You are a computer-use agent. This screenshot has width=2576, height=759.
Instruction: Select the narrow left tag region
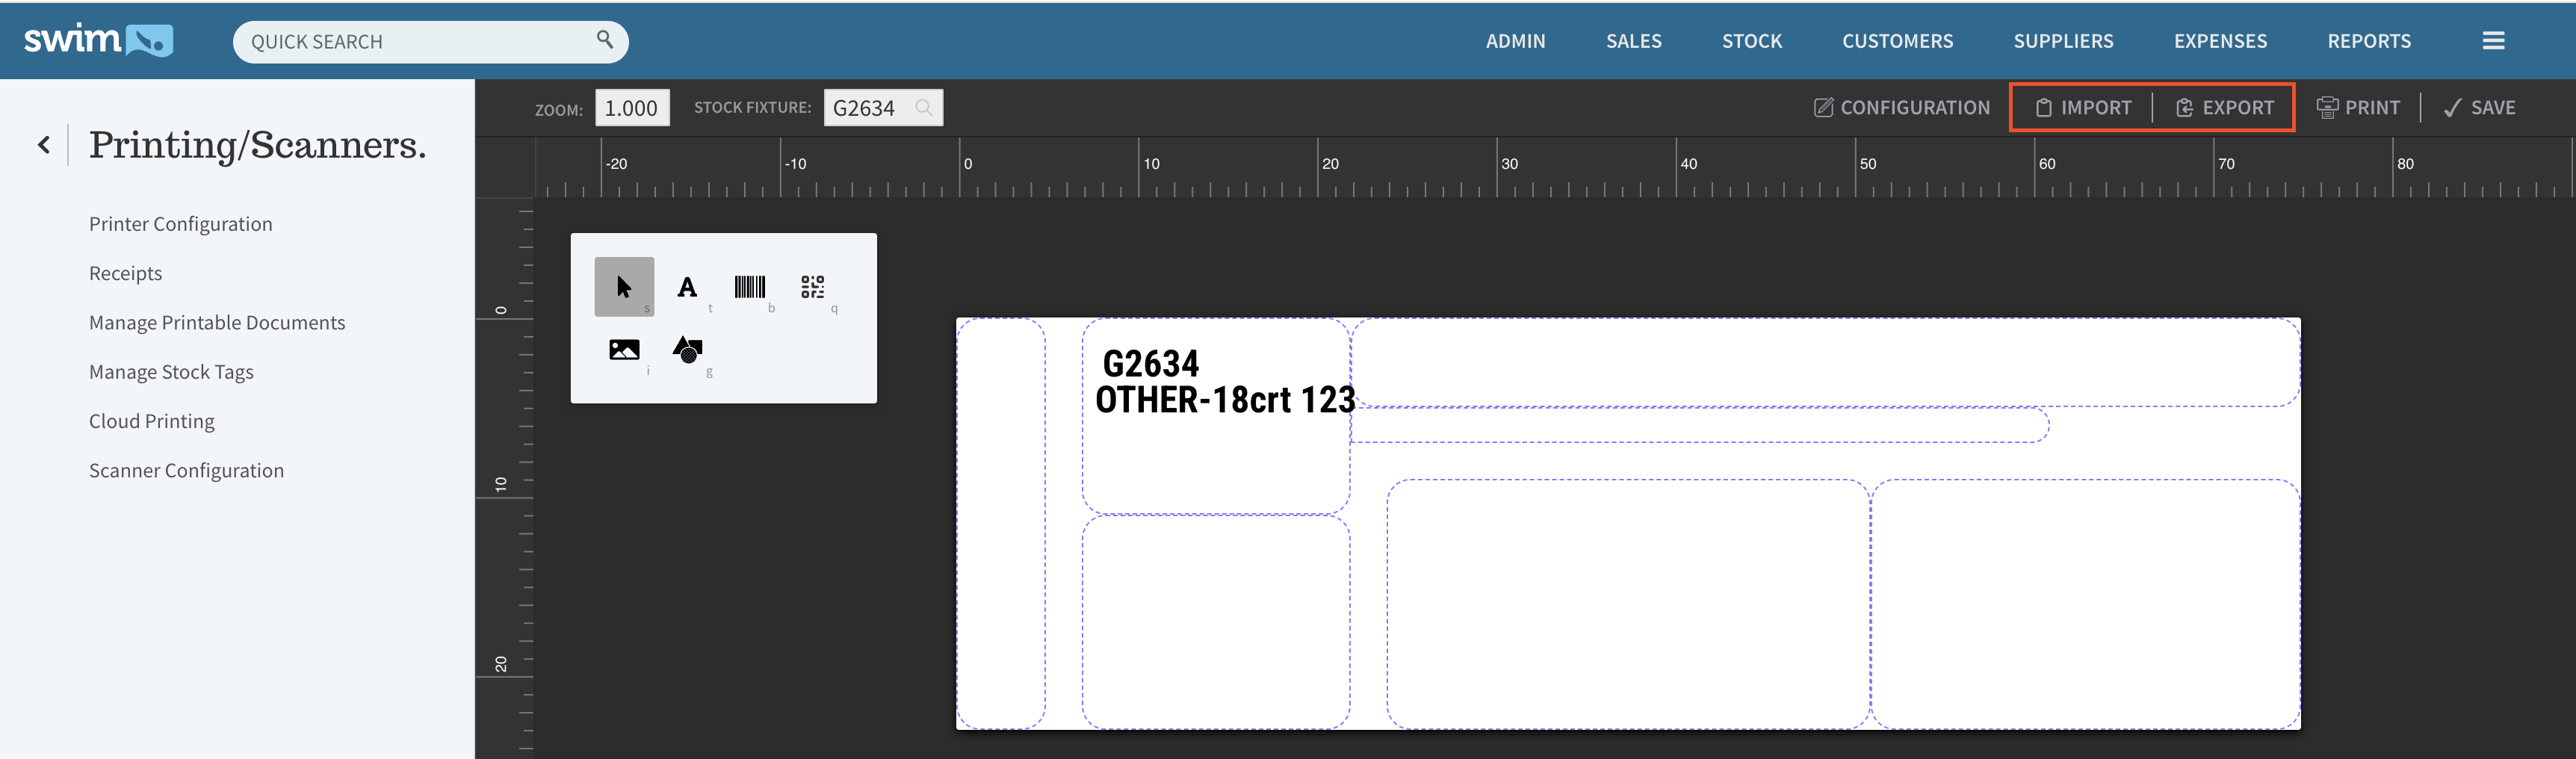point(1001,523)
